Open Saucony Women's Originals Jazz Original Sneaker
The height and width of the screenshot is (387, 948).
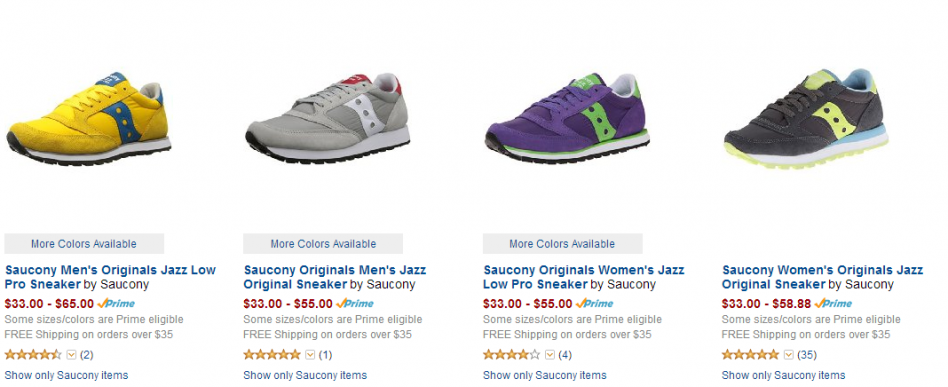(822, 277)
